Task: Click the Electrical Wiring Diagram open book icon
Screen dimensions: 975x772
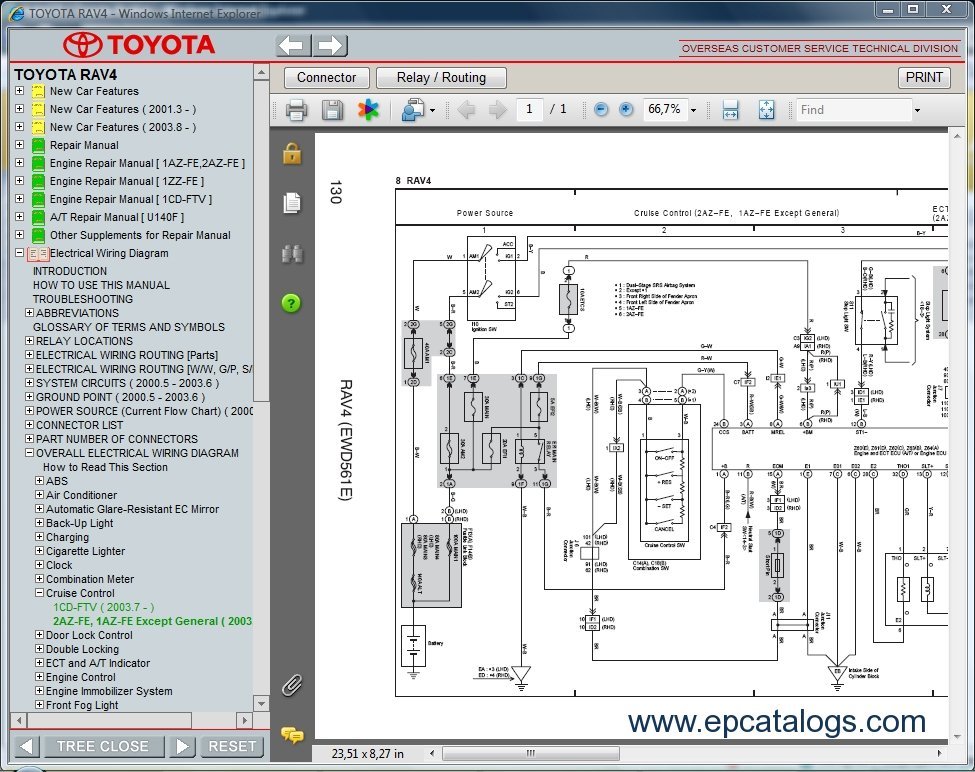Action: [38, 254]
